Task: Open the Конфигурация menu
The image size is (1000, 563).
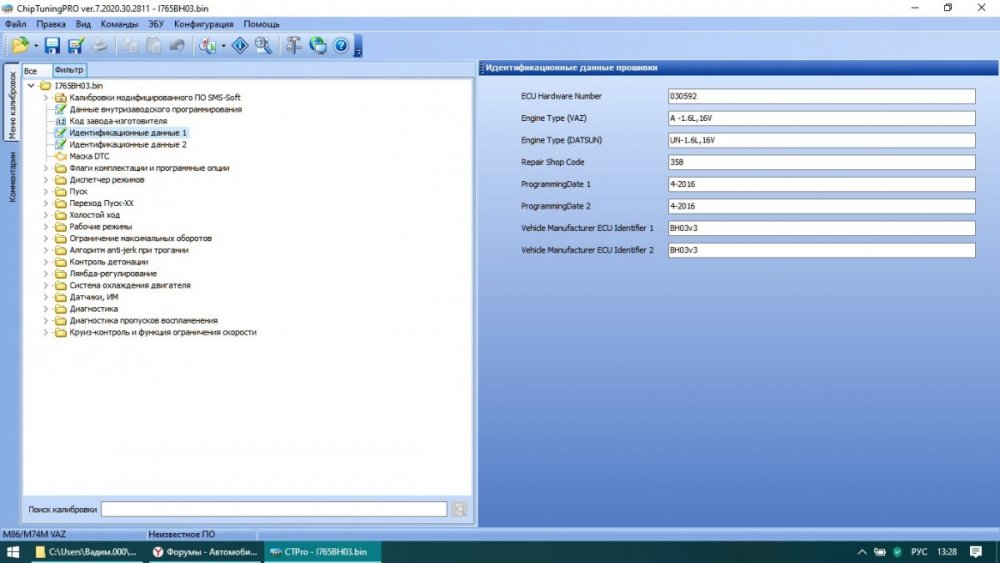Action: coord(204,24)
